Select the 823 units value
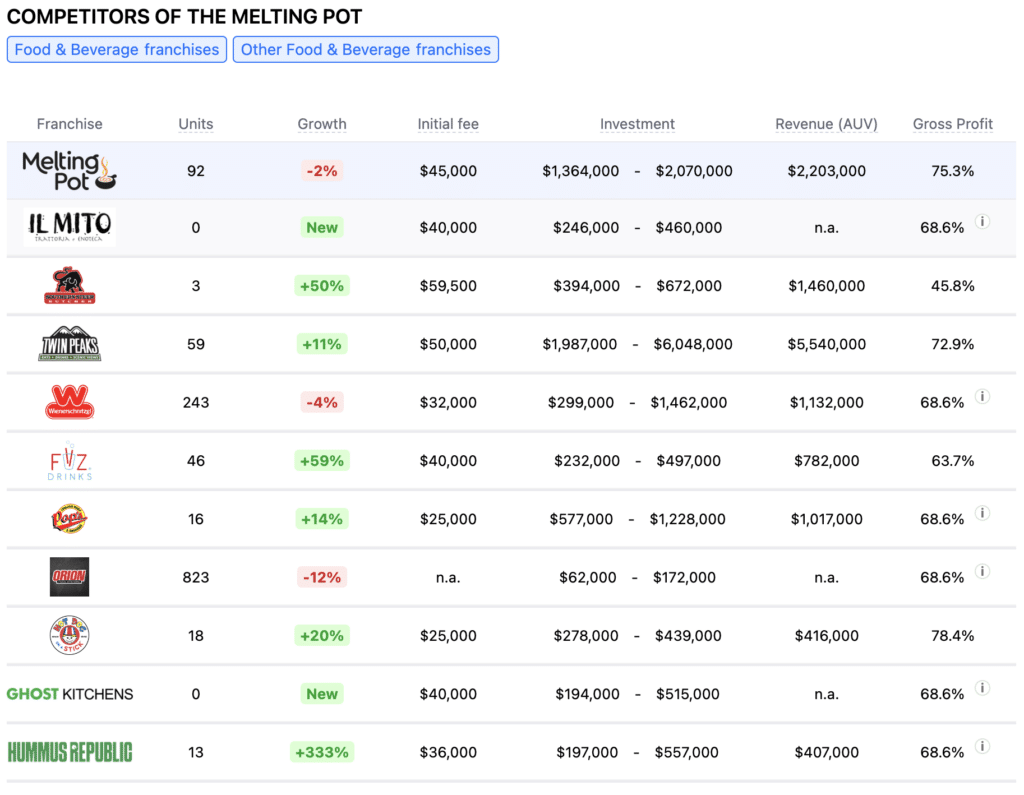The height and width of the screenshot is (795, 1024). point(196,577)
